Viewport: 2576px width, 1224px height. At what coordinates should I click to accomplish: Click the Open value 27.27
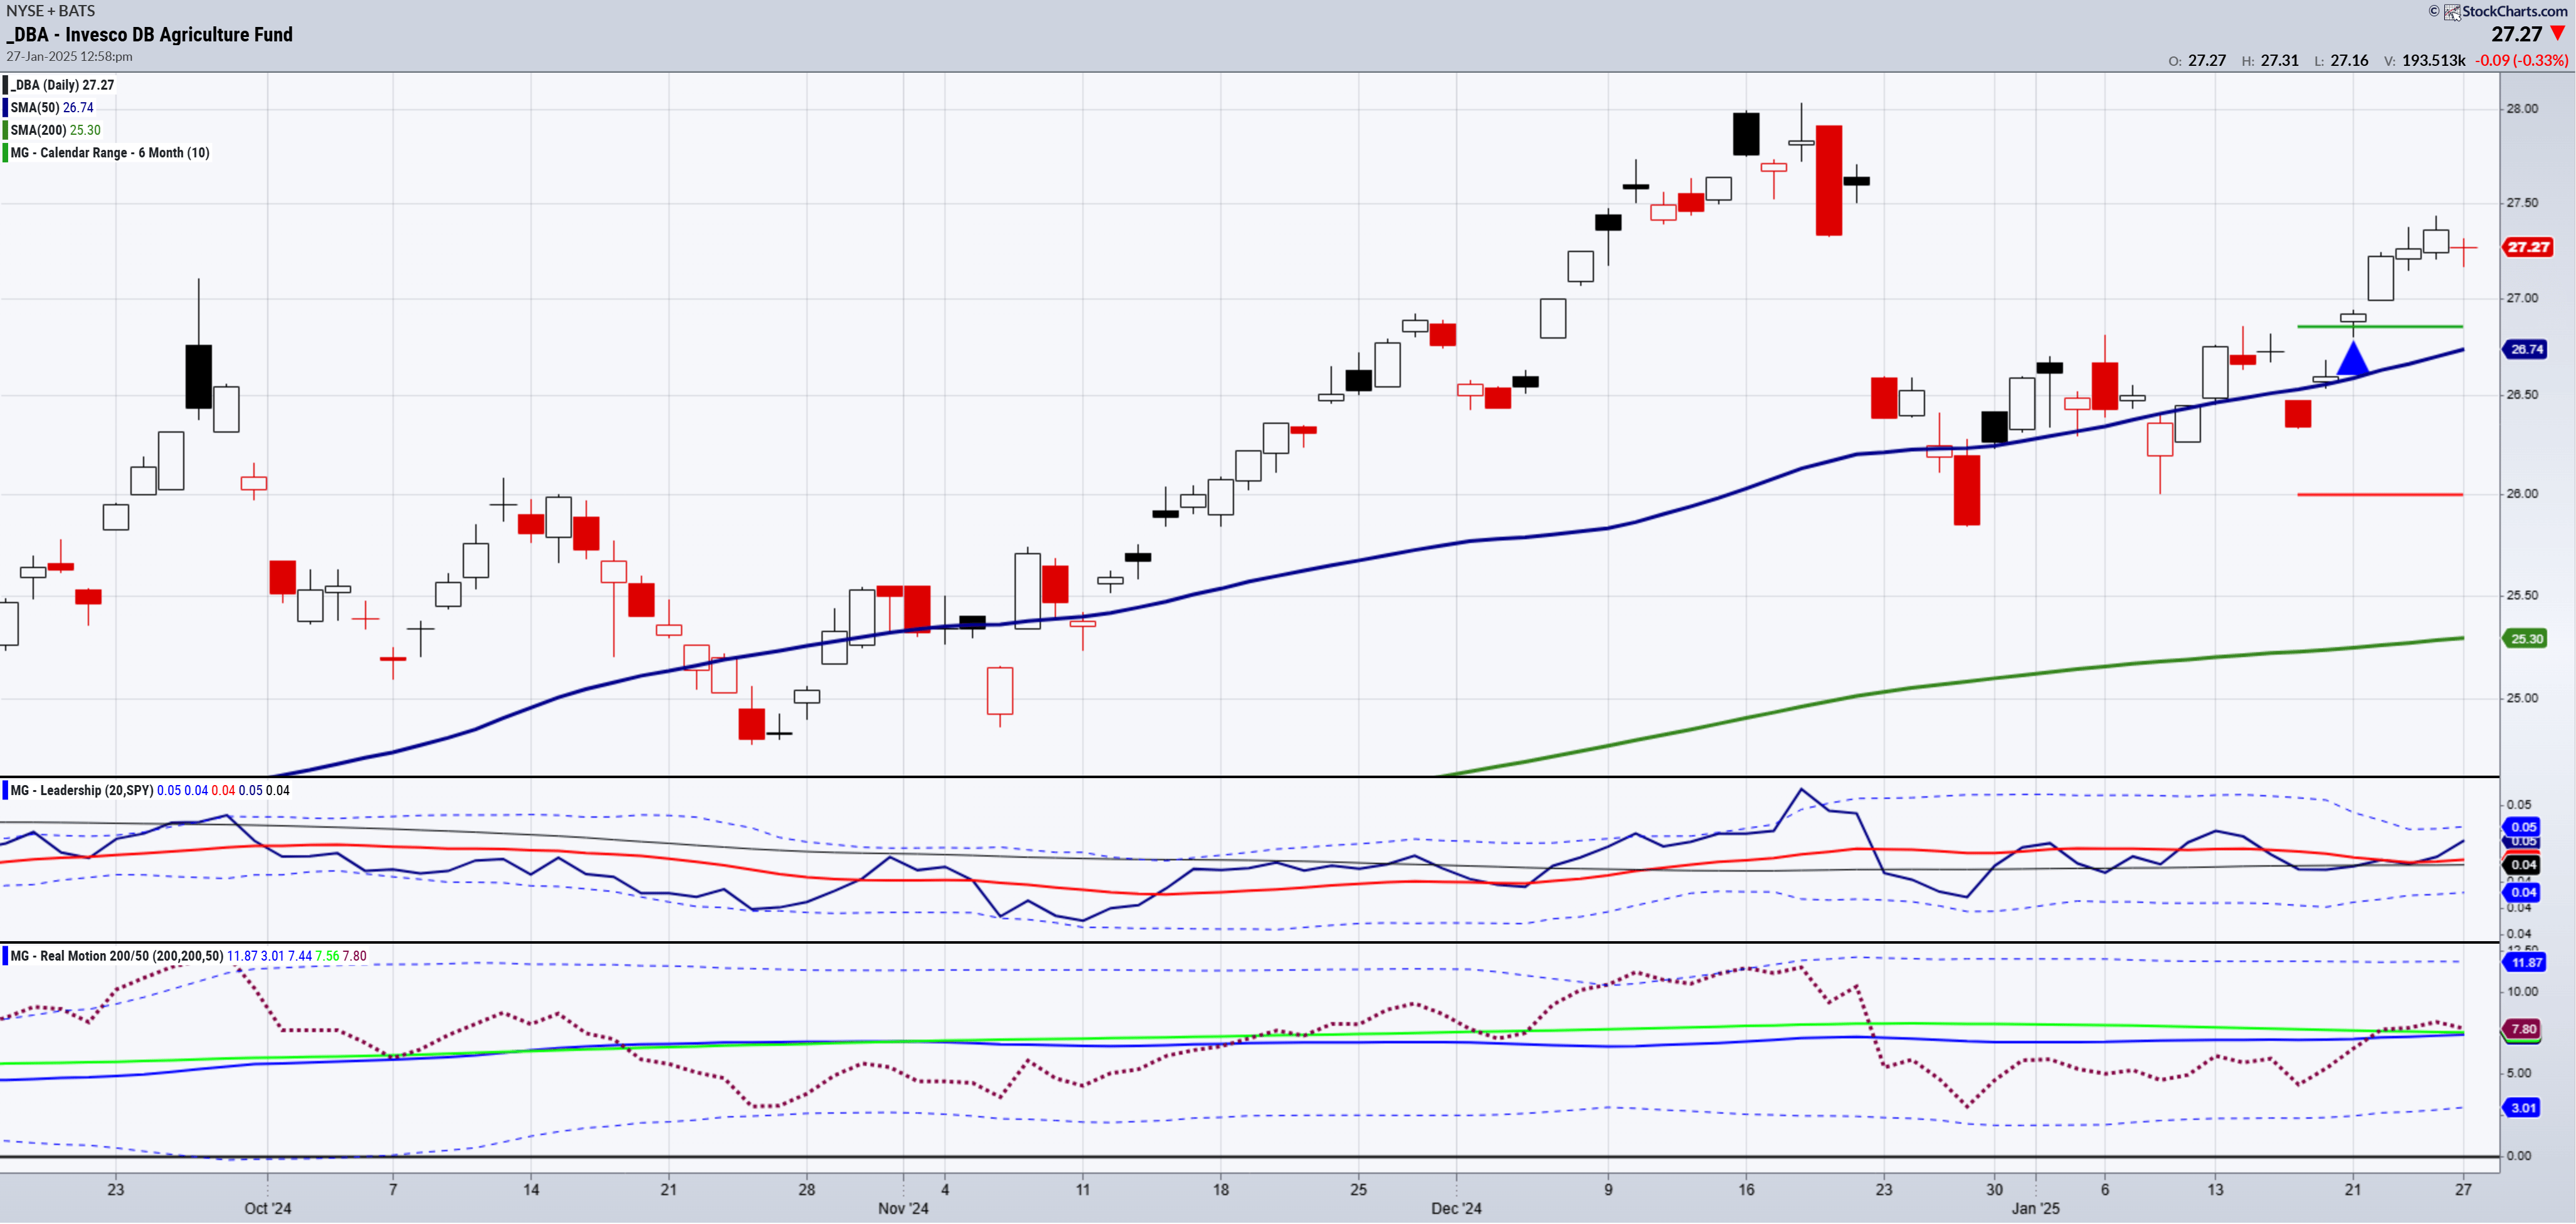[x=2206, y=60]
